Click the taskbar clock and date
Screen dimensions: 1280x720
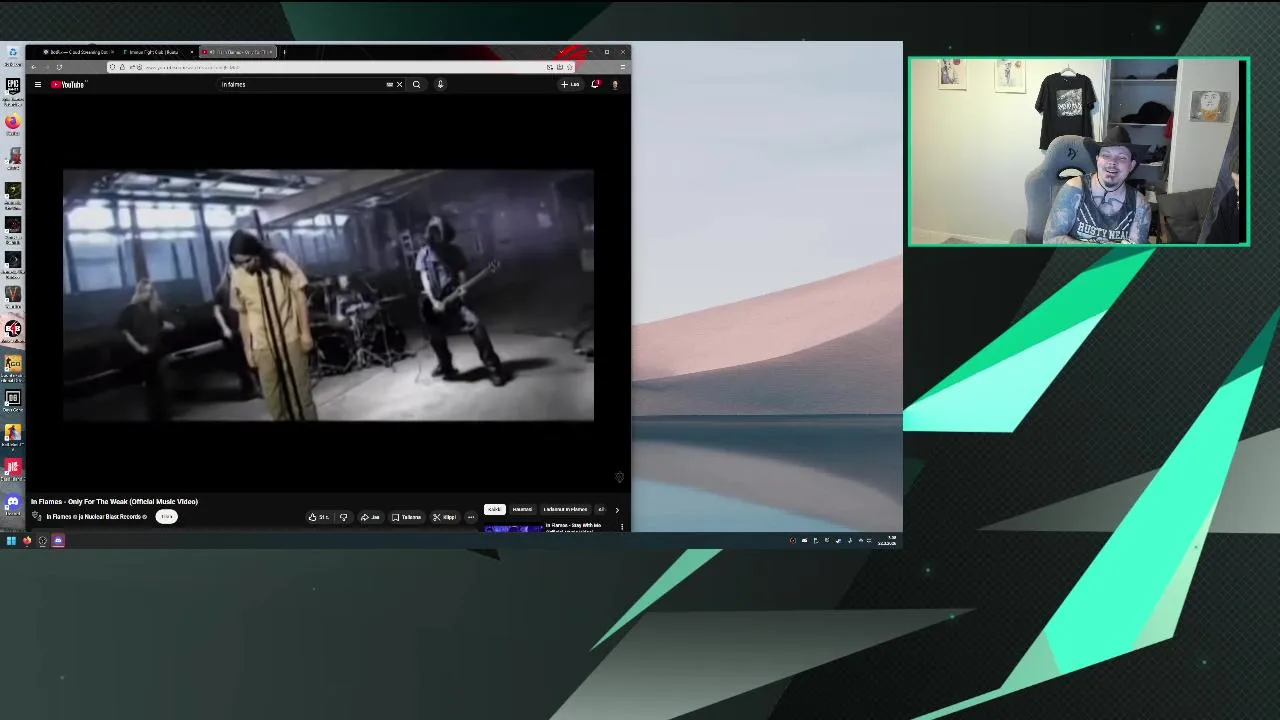[x=887, y=541]
